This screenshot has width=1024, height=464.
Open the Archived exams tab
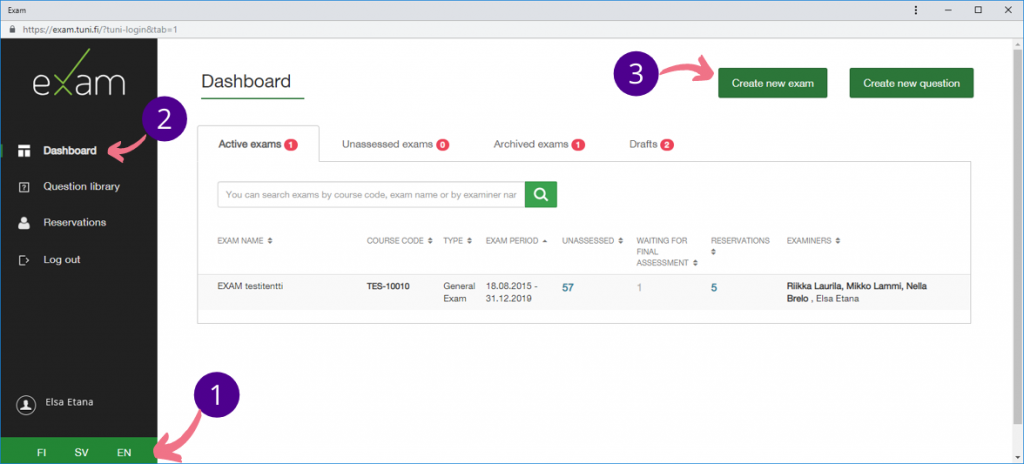tap(538, 144)
